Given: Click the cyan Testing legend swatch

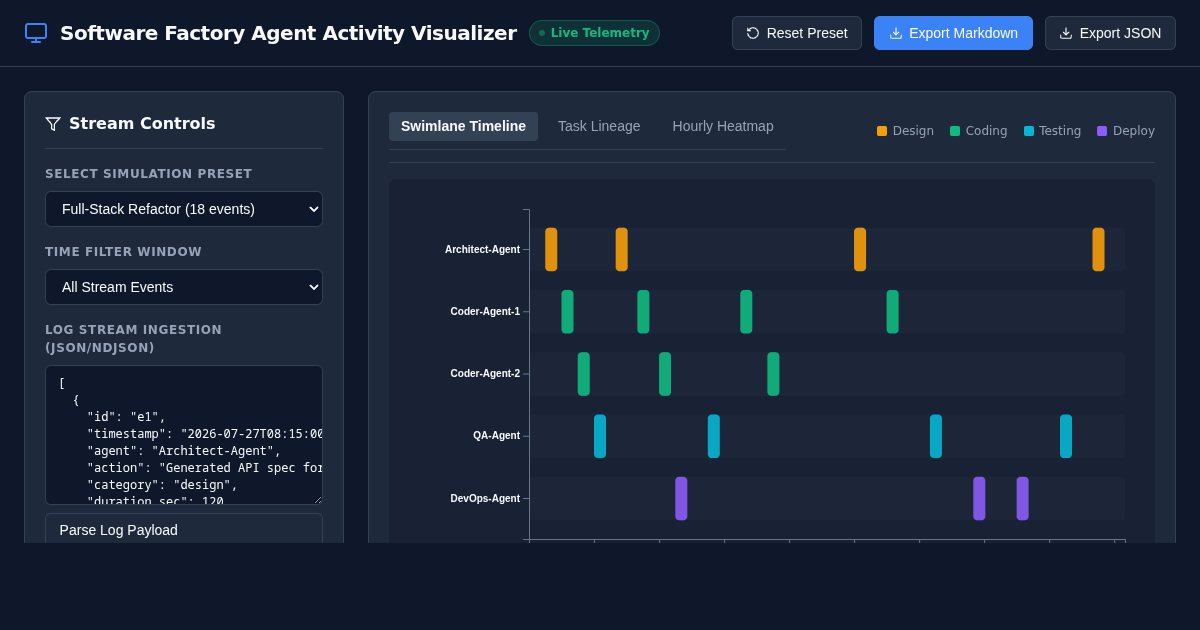Looking at the screenshot, I should 1029,131.
